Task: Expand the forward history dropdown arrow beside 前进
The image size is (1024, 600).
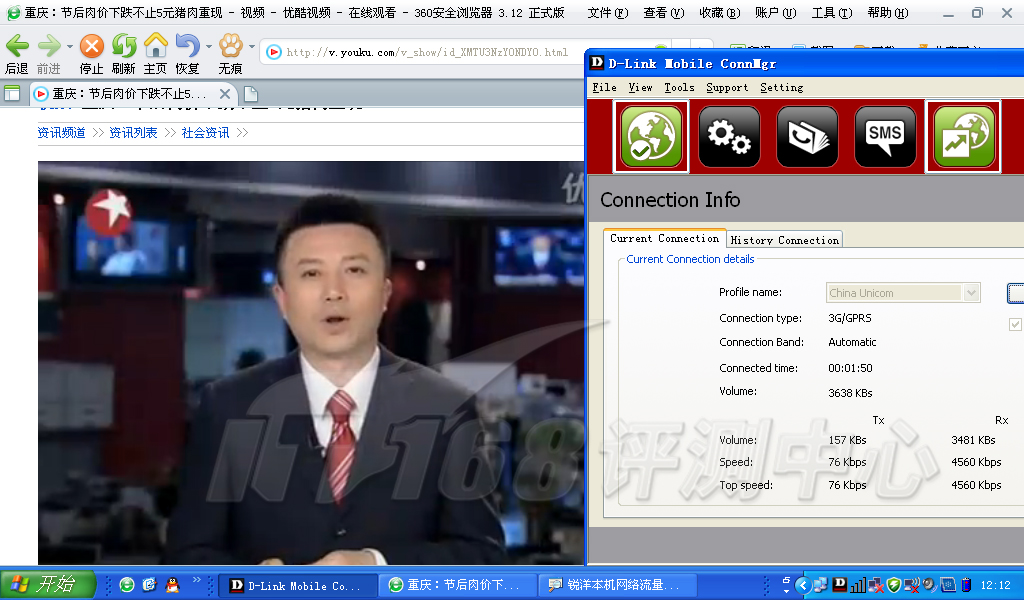Action: 70,46
